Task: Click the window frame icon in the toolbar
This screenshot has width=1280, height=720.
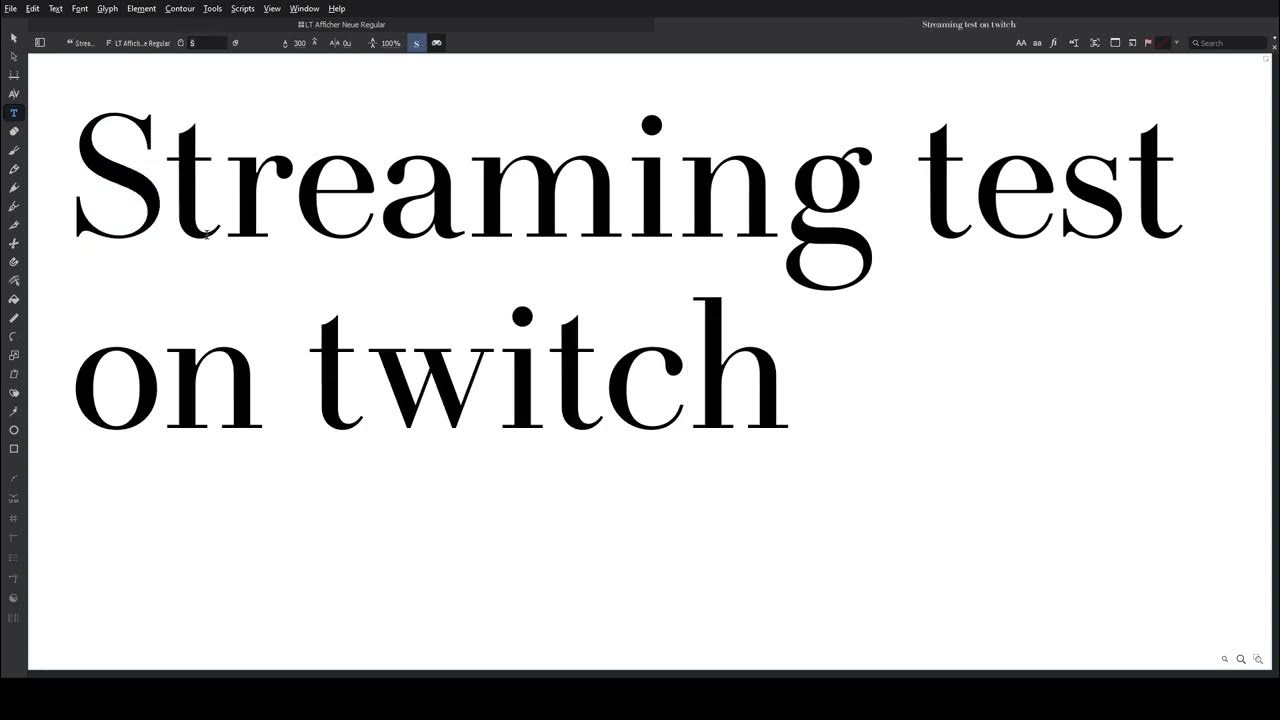Action: 1115,43
